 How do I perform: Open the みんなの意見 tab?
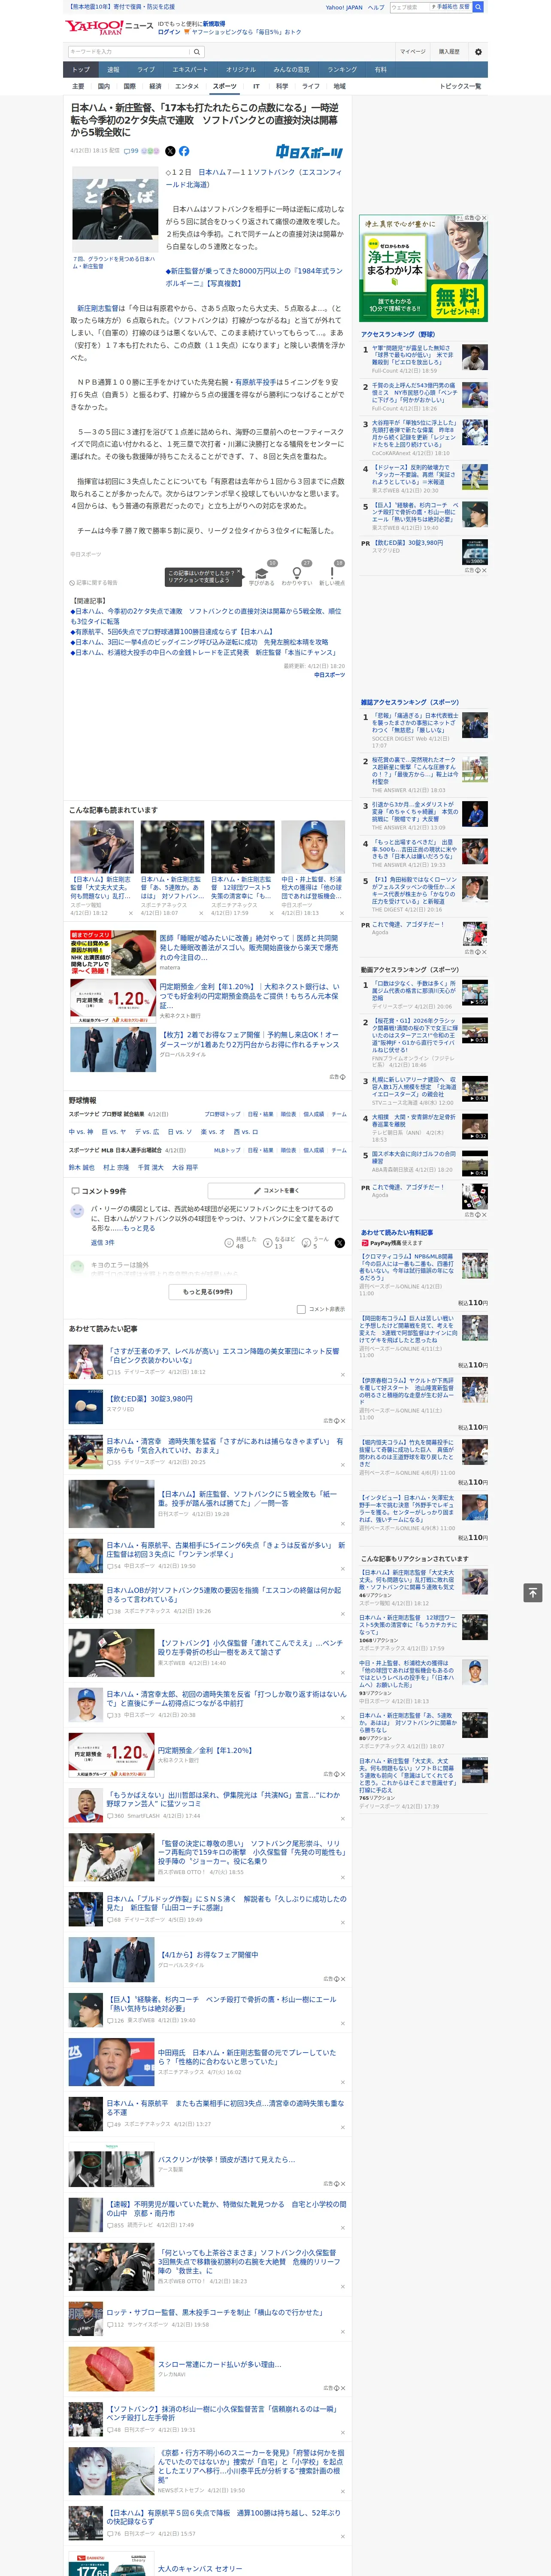[291, 70]
